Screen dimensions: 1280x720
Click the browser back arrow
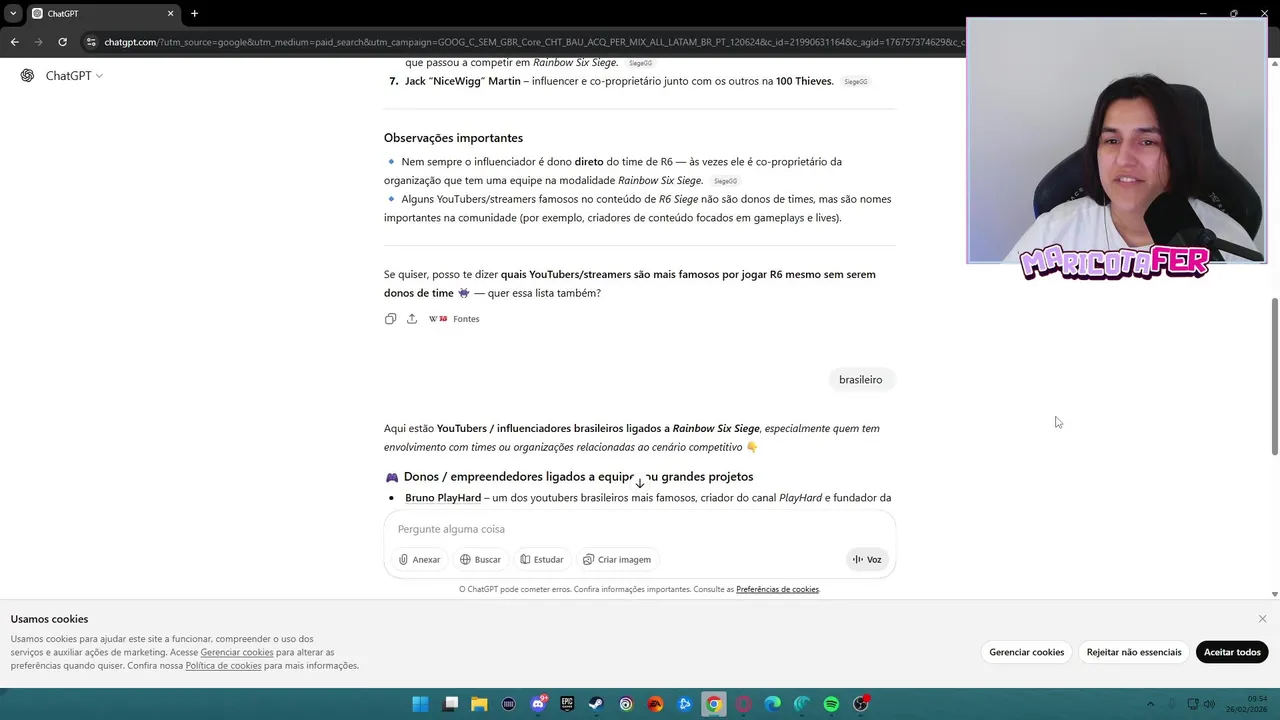click(14, 42)
